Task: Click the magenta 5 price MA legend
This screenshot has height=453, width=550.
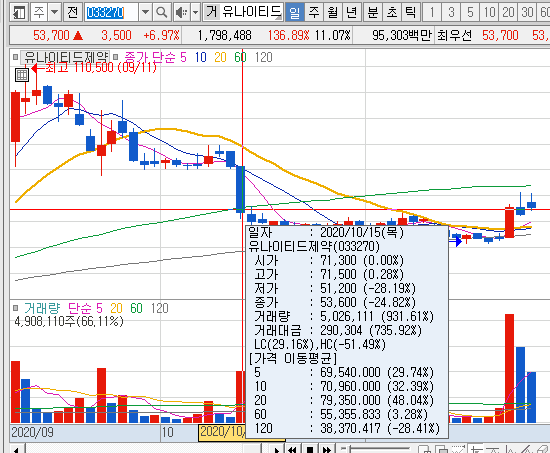Action: [183, 57]
